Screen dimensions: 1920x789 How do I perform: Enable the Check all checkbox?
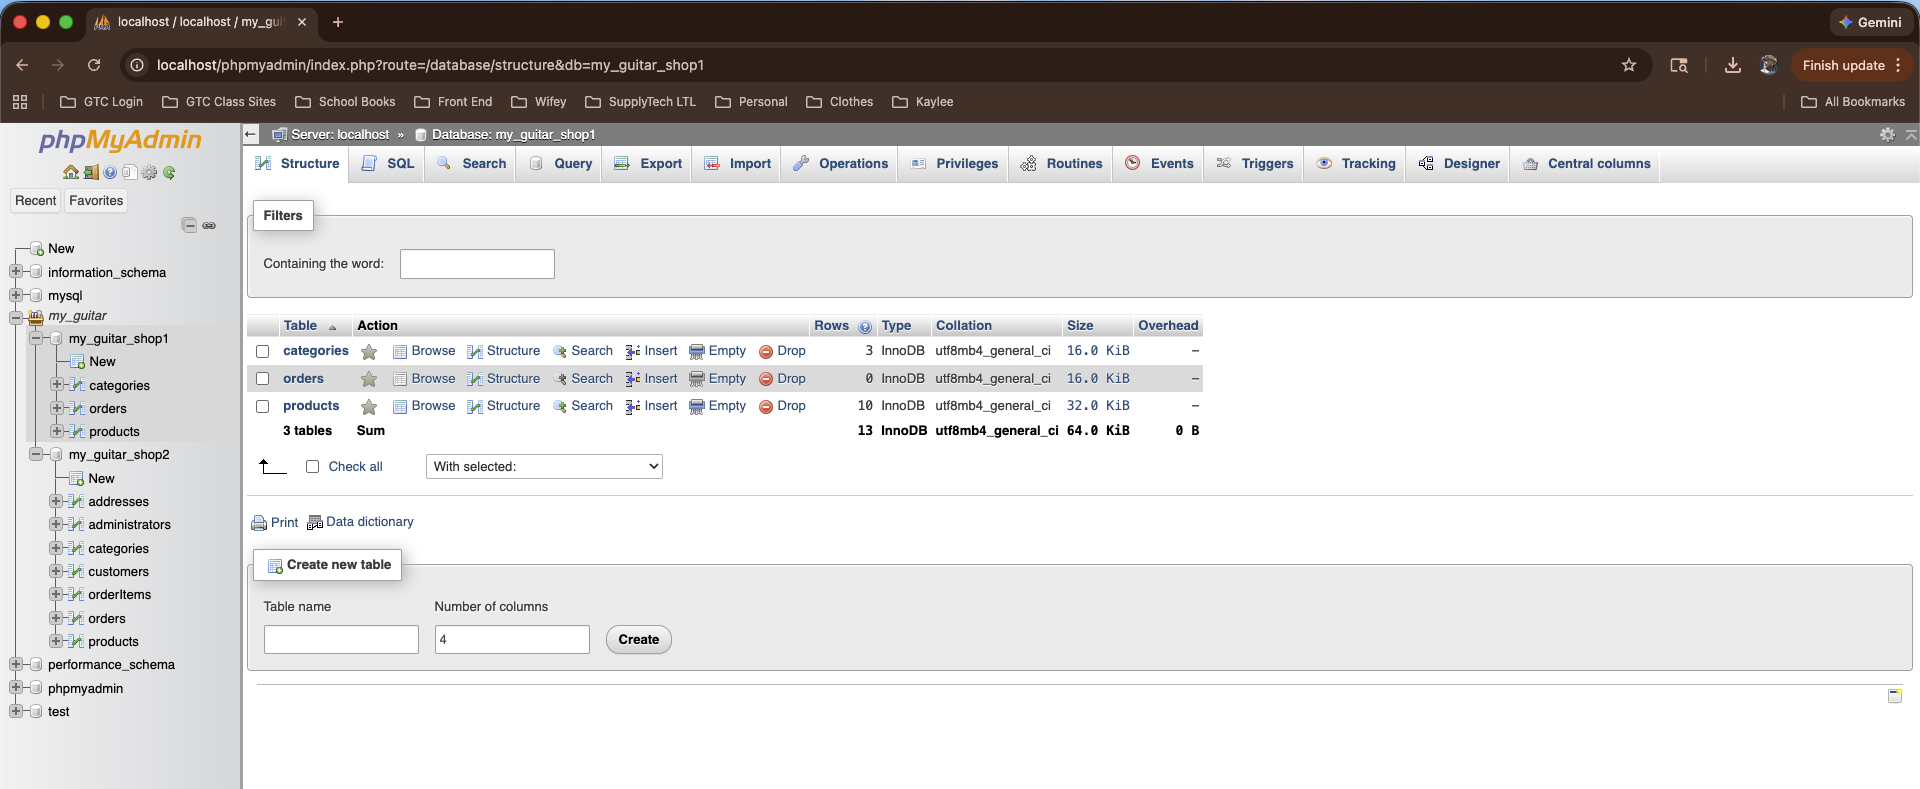pyautogui.click(x=312, y=467)
